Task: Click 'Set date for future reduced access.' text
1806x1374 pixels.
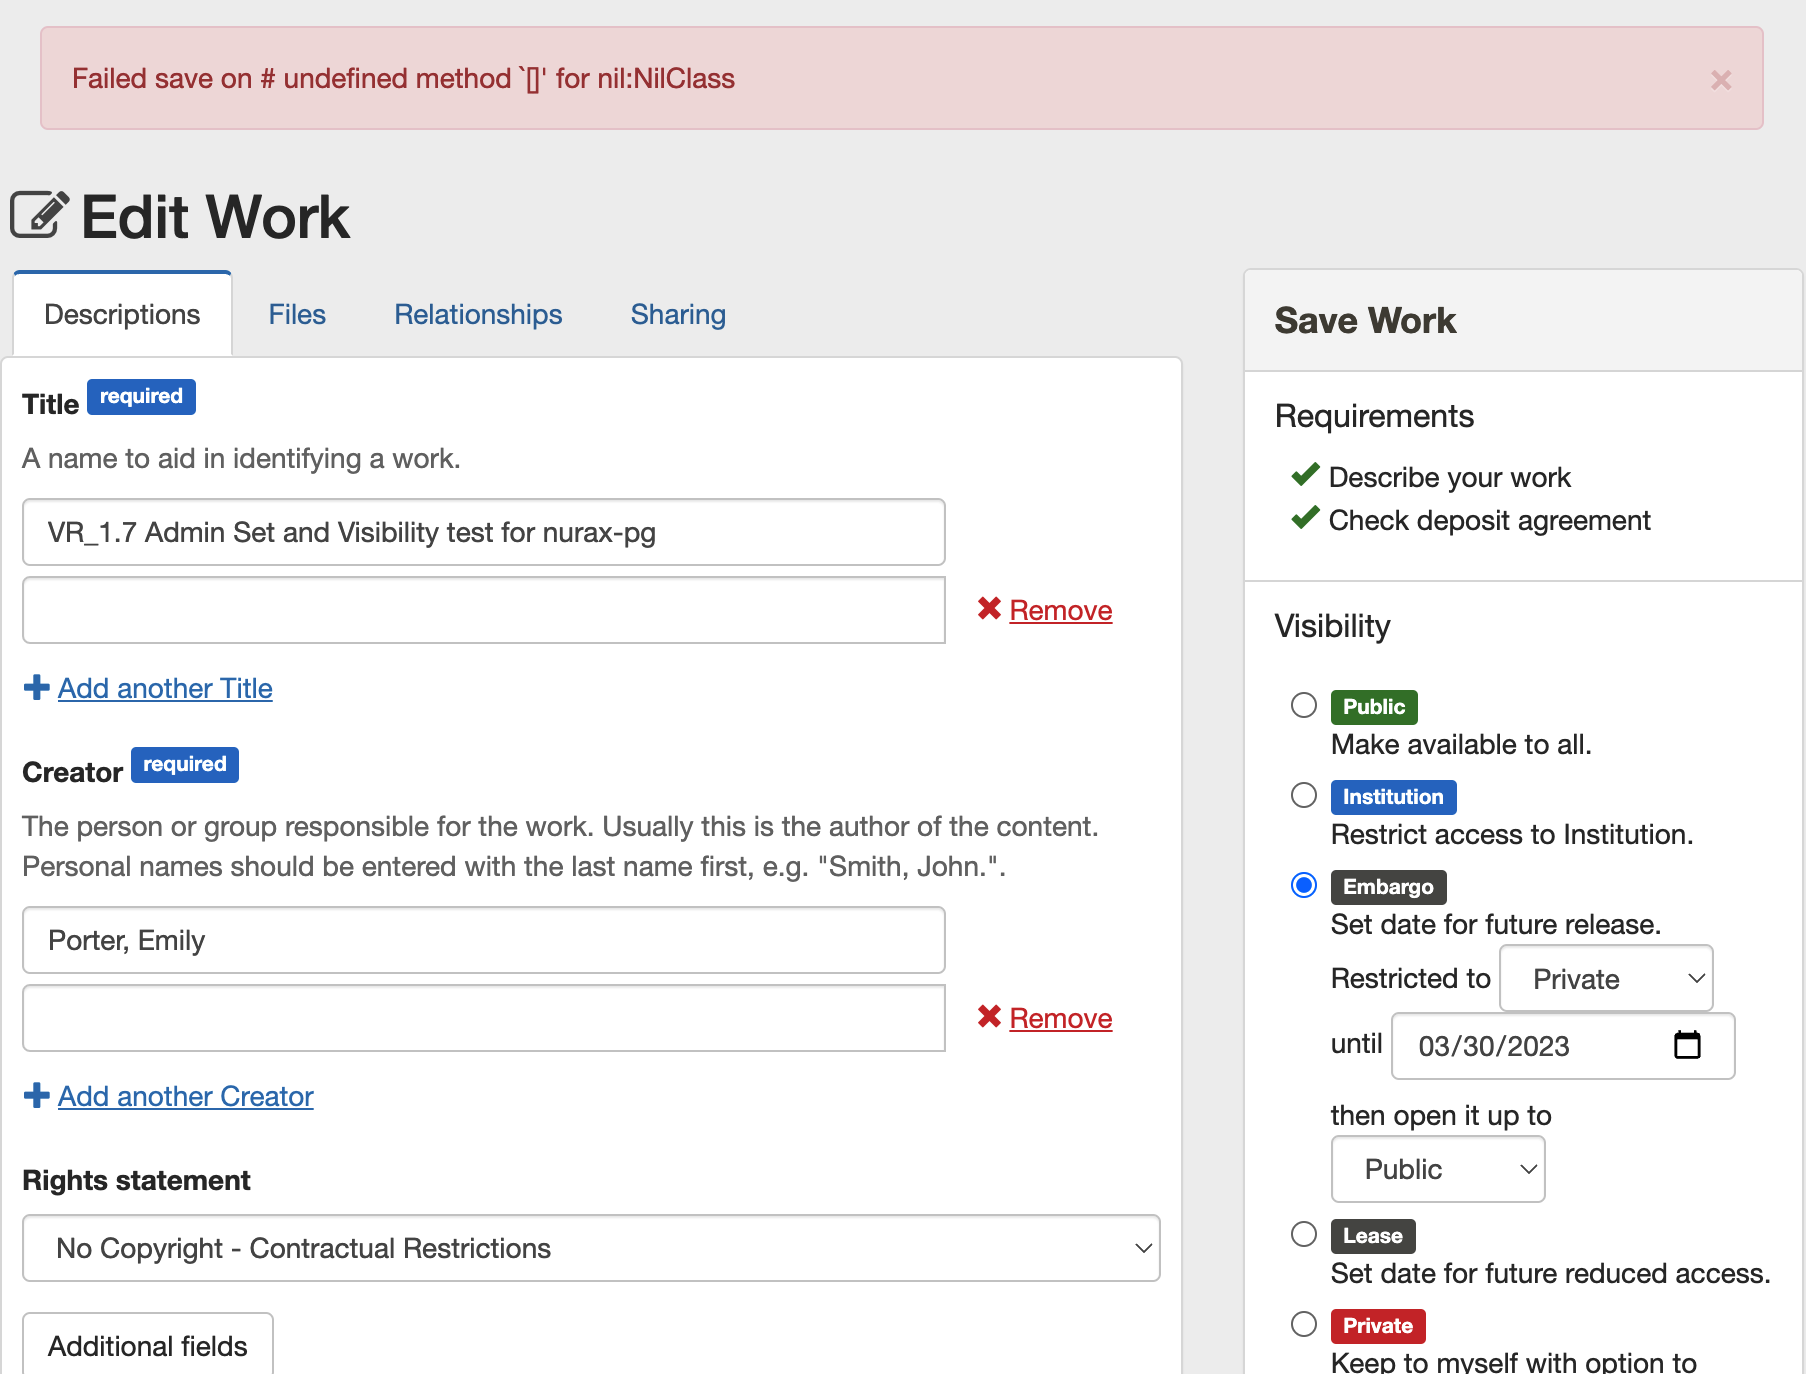Action: coord(1550,1273)
